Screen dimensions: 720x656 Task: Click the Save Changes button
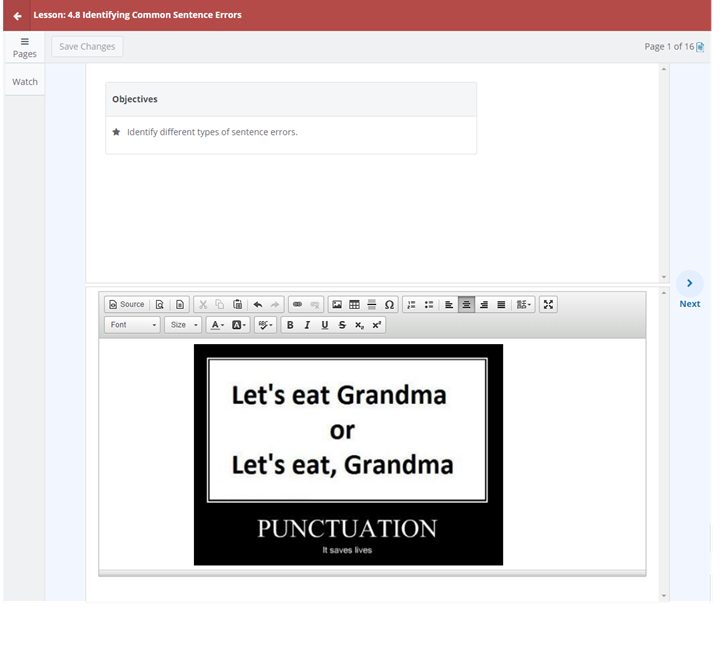click(87, 47)
